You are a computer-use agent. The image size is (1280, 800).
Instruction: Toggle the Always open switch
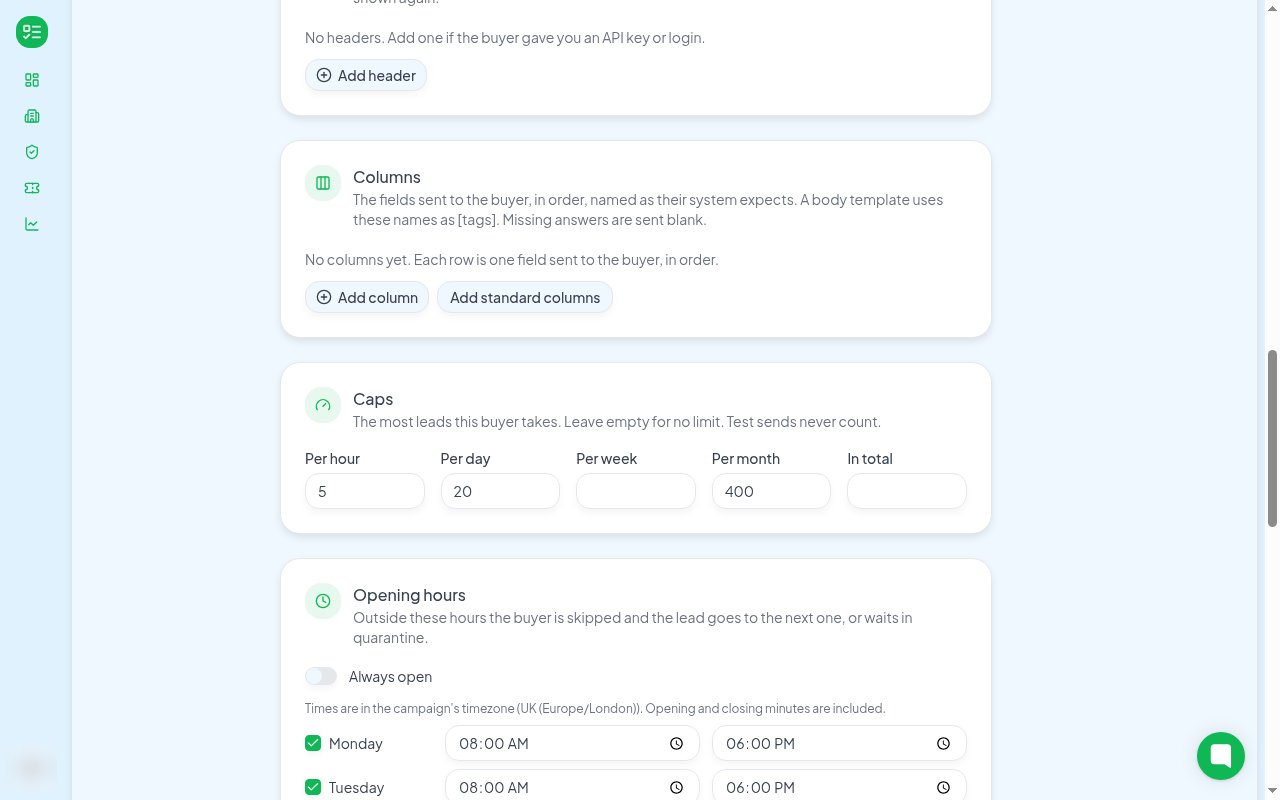tap(321, 676)
